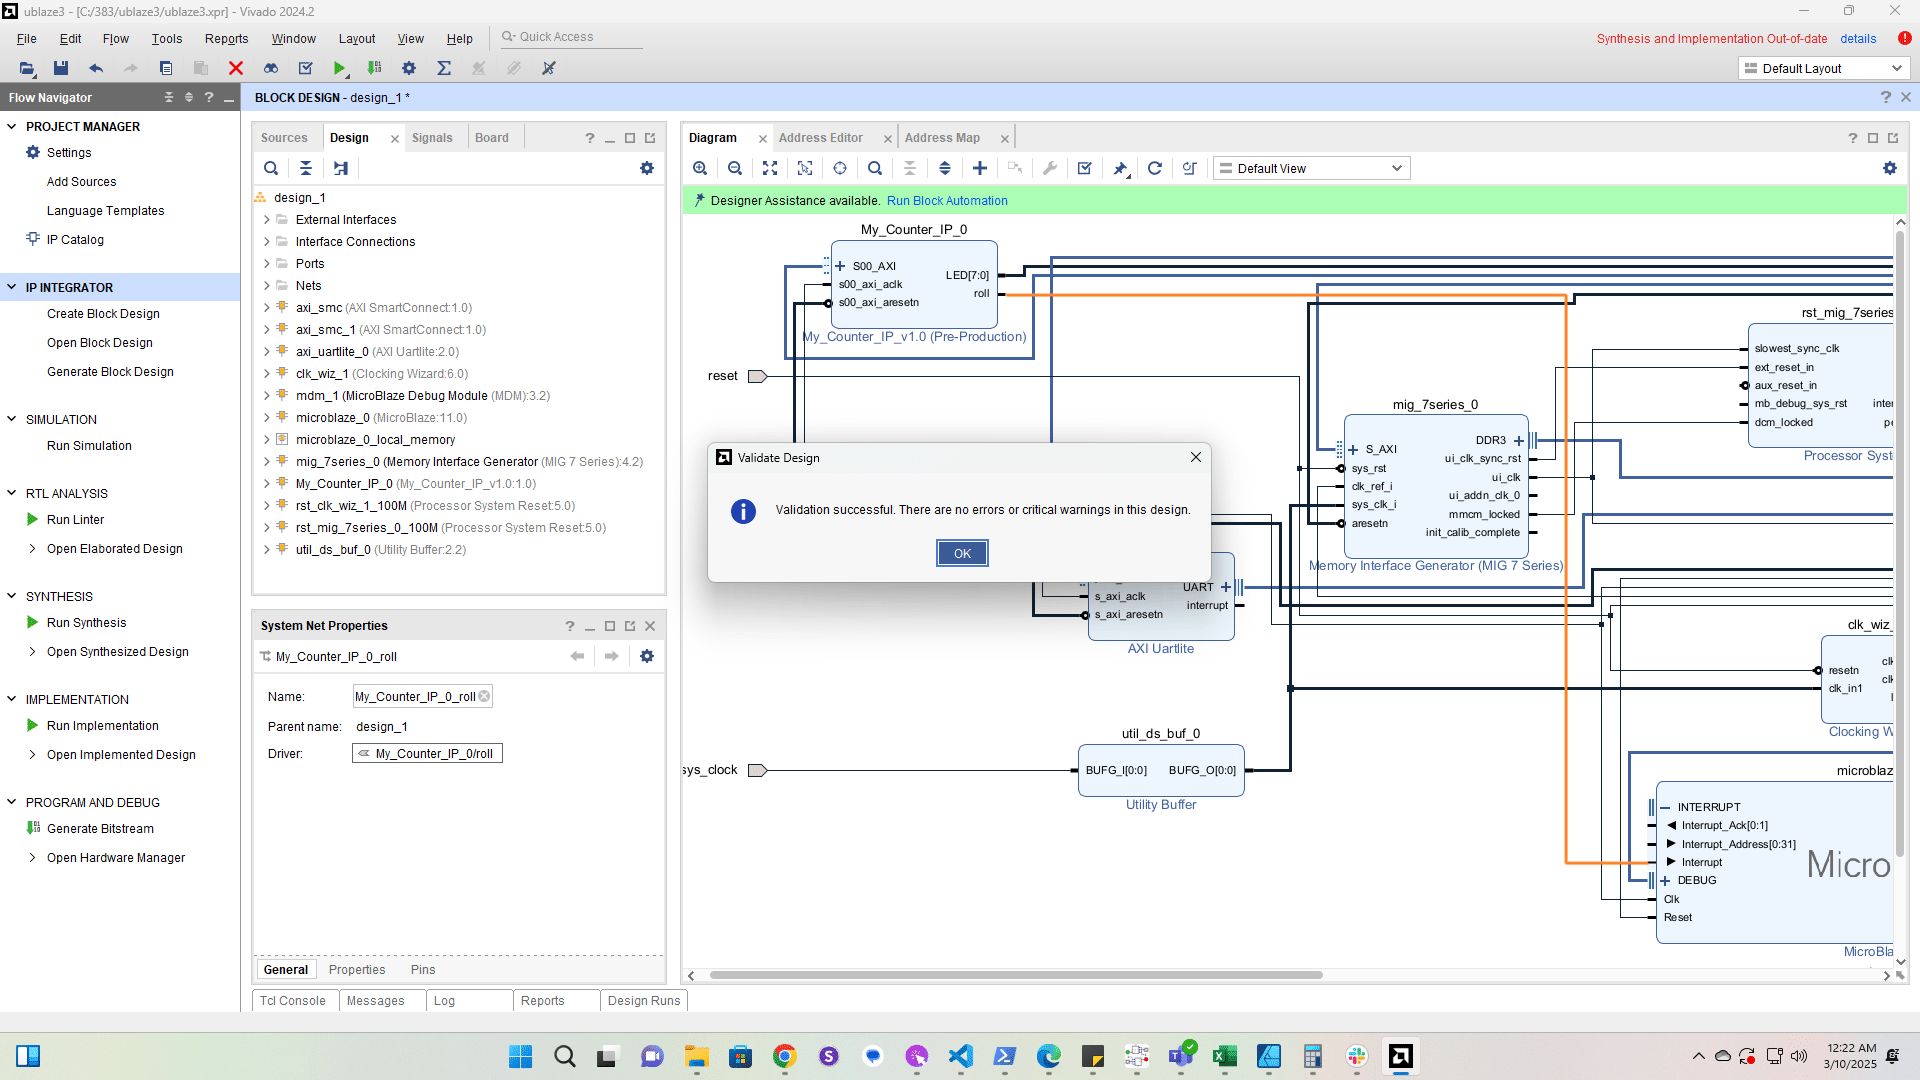Click the Validate Design checkmark icon in diagram toolbar
This screenshot has width=1920, height=1080.
point(1085,168)
